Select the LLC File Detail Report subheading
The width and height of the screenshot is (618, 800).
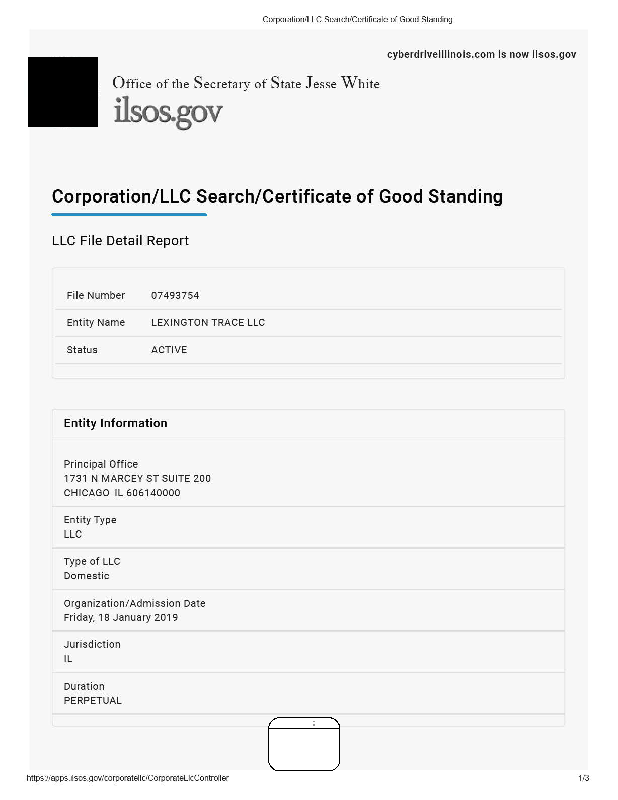coord(120,241)
